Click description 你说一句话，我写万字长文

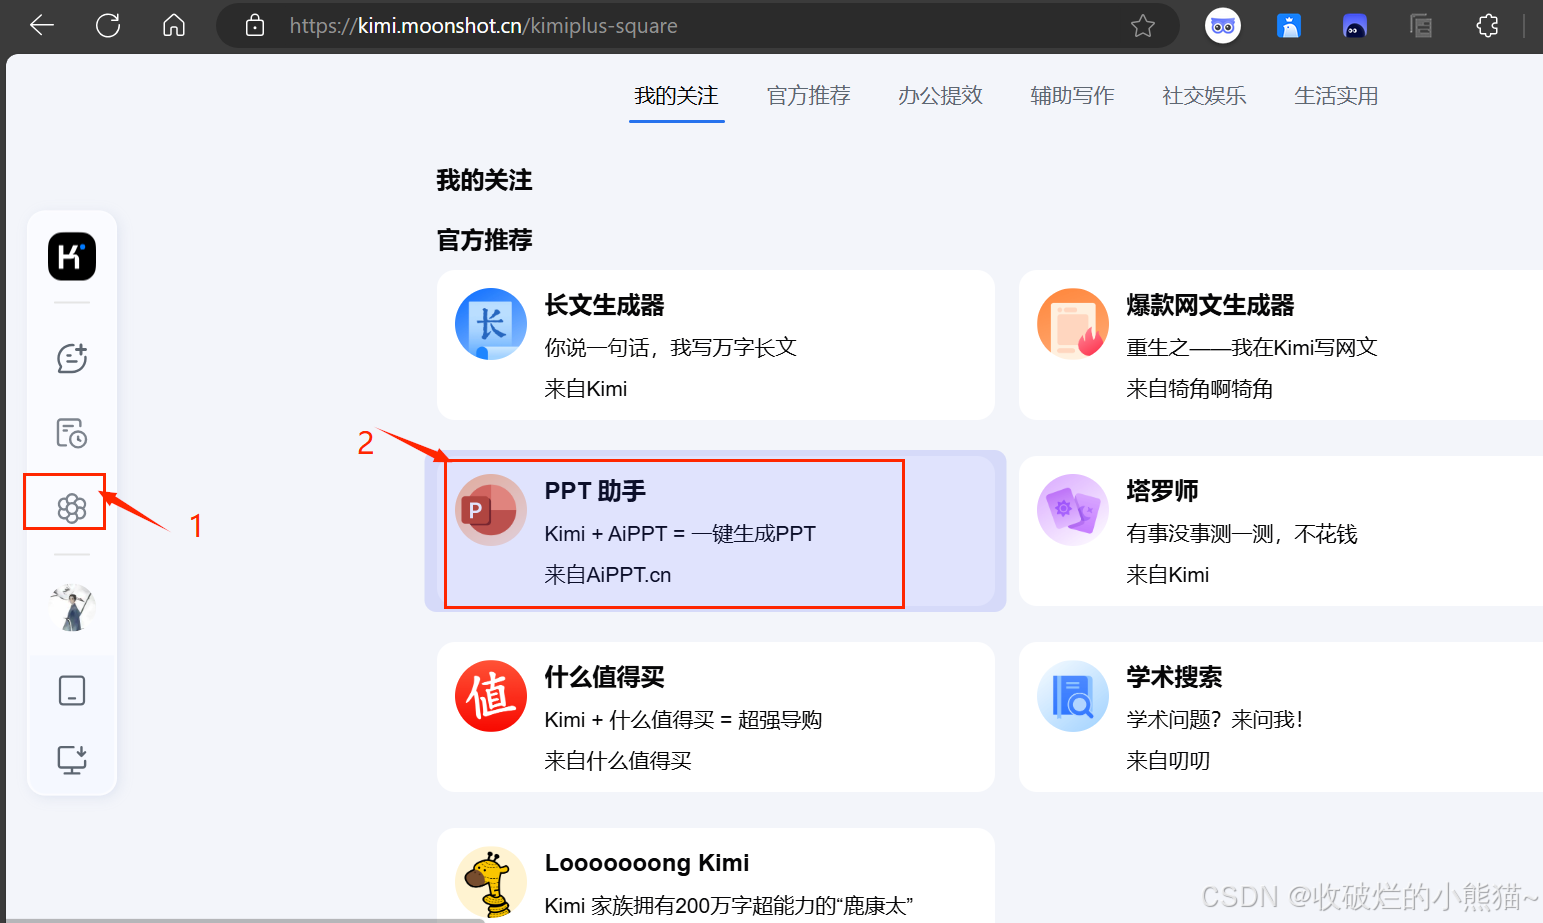(x=670, y=347)
